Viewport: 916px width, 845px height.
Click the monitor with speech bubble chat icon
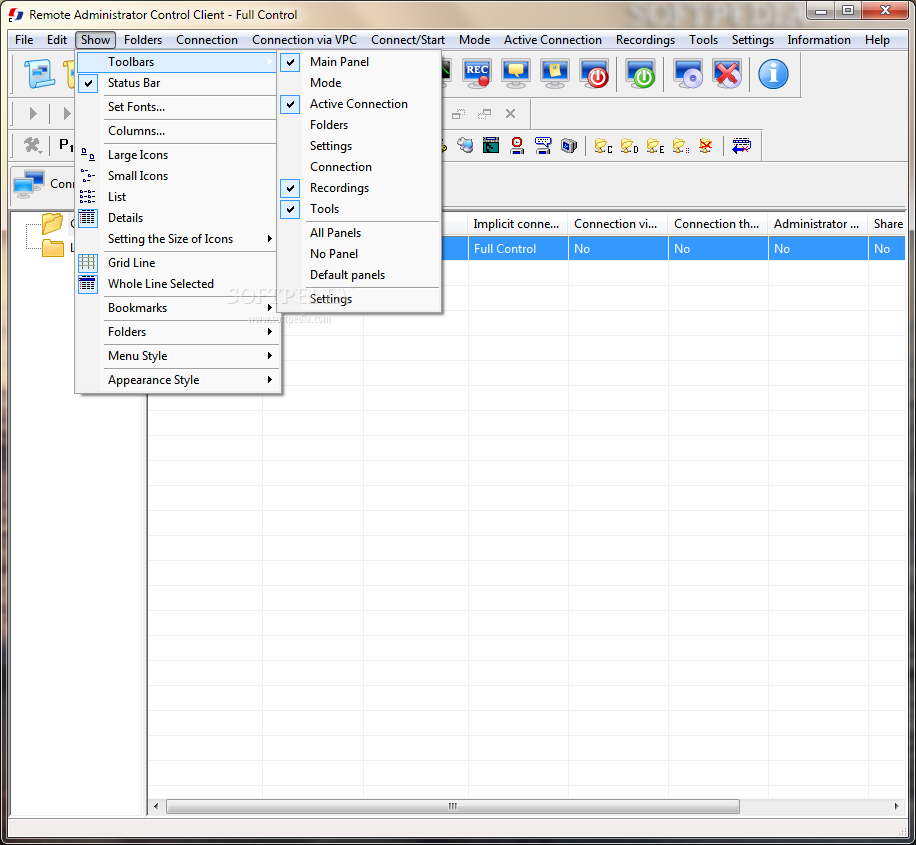pos(516,74)
